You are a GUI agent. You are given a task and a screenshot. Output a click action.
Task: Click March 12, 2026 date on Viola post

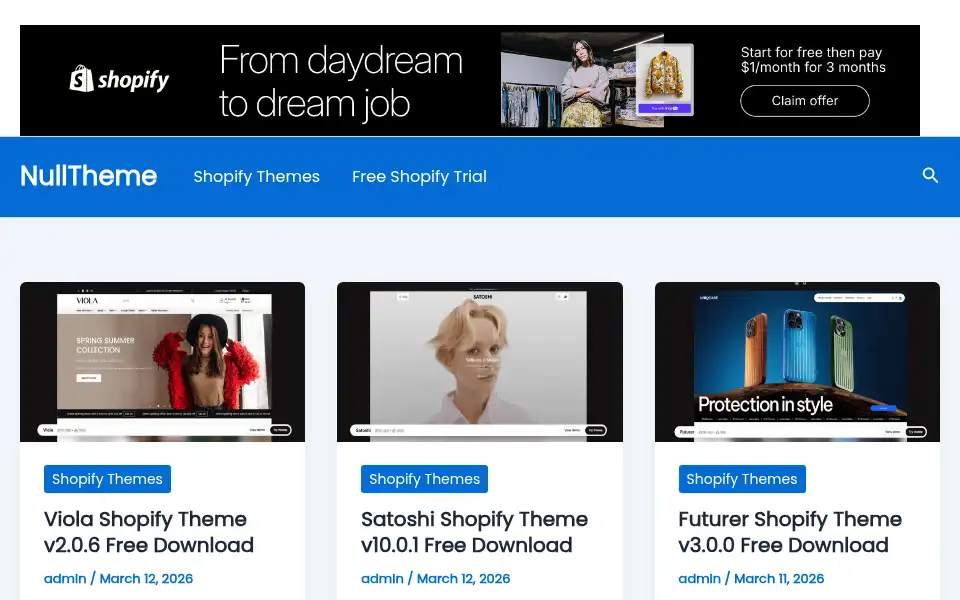point(146,579)
